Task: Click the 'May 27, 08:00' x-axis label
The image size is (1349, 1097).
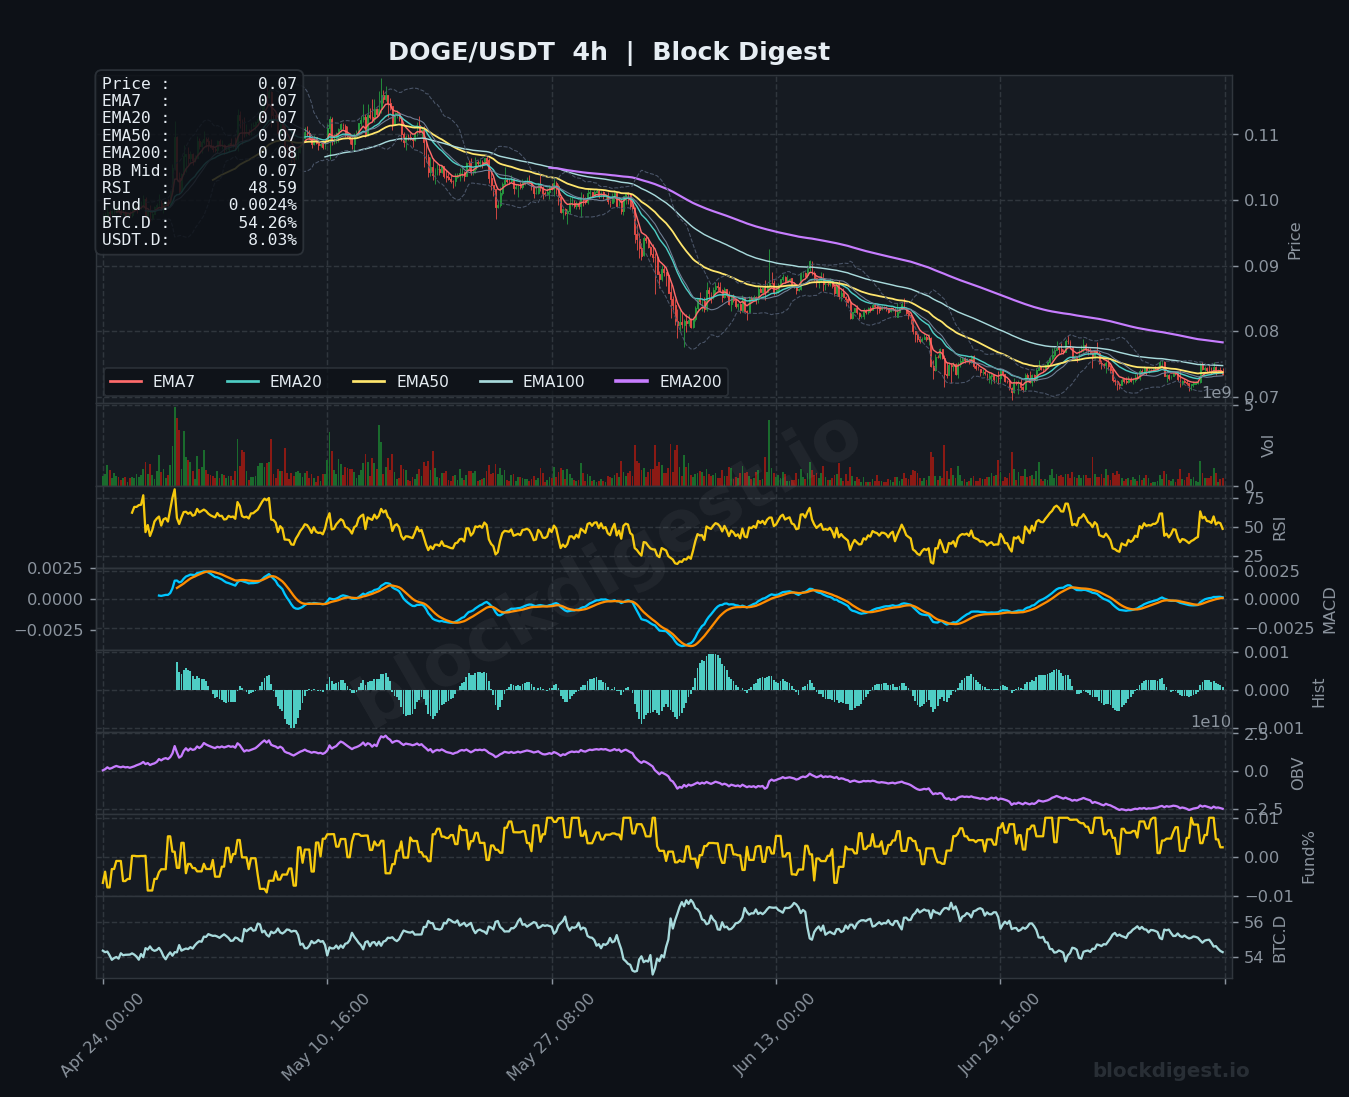Action: pyautogui.click(x=550, y=1036)
